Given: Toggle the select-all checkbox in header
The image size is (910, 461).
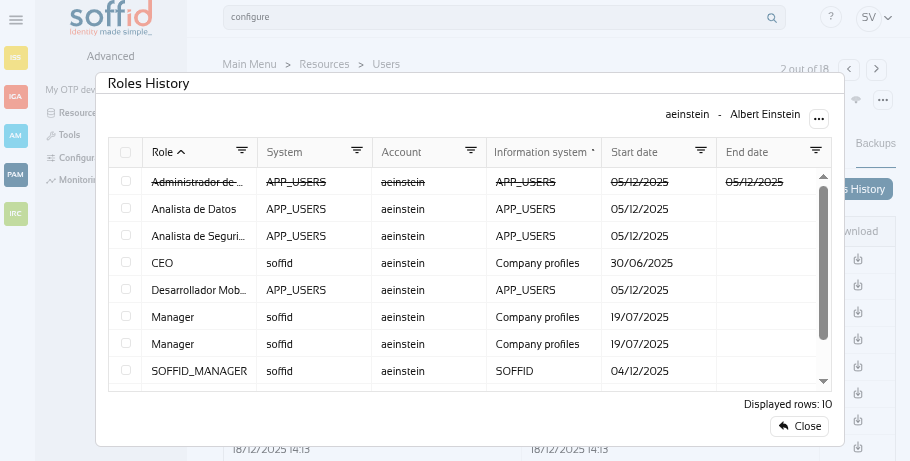Looking at the screenshot, I should tap(126, 153).
